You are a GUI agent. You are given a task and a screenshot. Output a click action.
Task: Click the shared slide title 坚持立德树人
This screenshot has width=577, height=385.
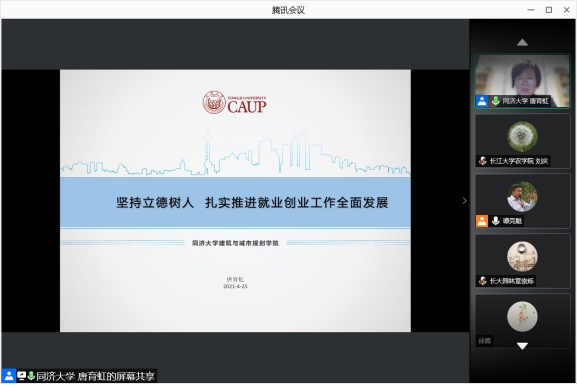click(155, 202)
